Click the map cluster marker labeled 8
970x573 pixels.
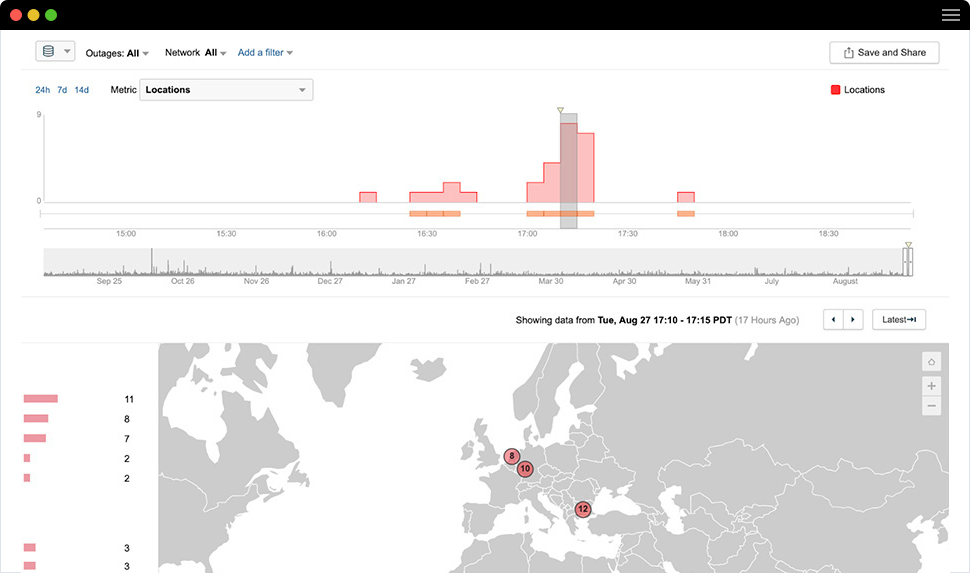click(512, 457)
